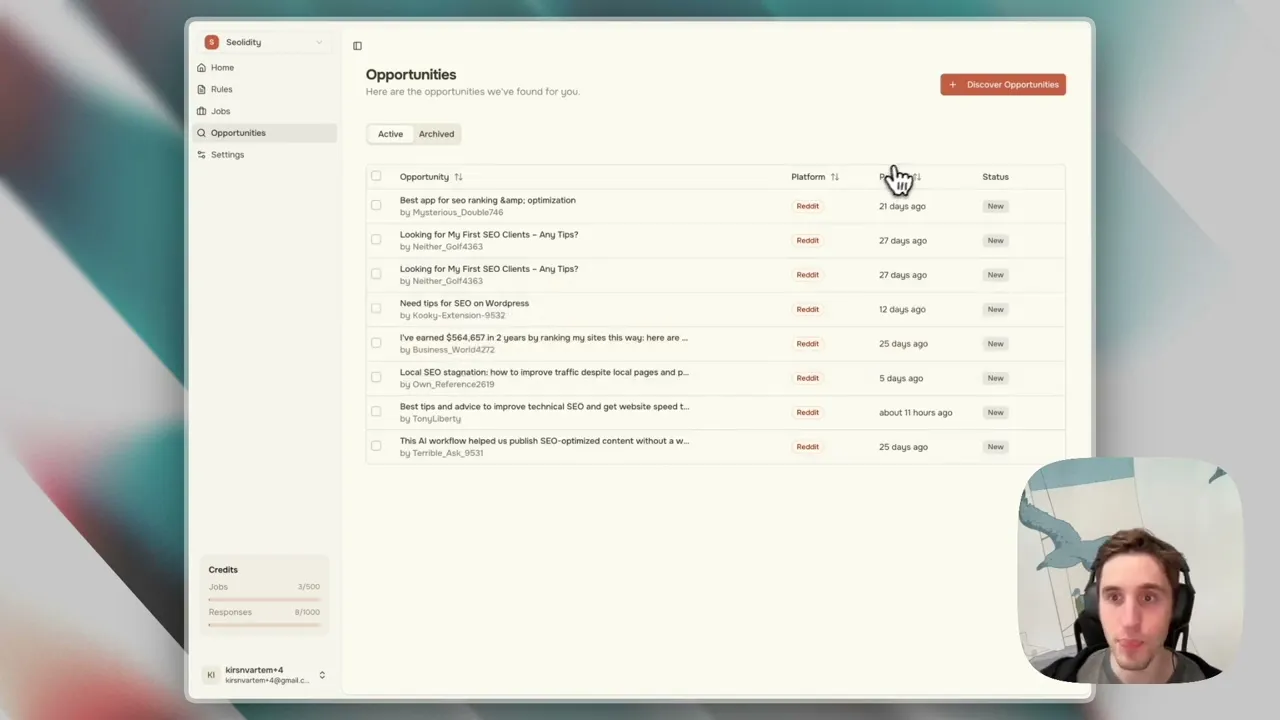Open Settings from the sidebar

click(227, 155)
